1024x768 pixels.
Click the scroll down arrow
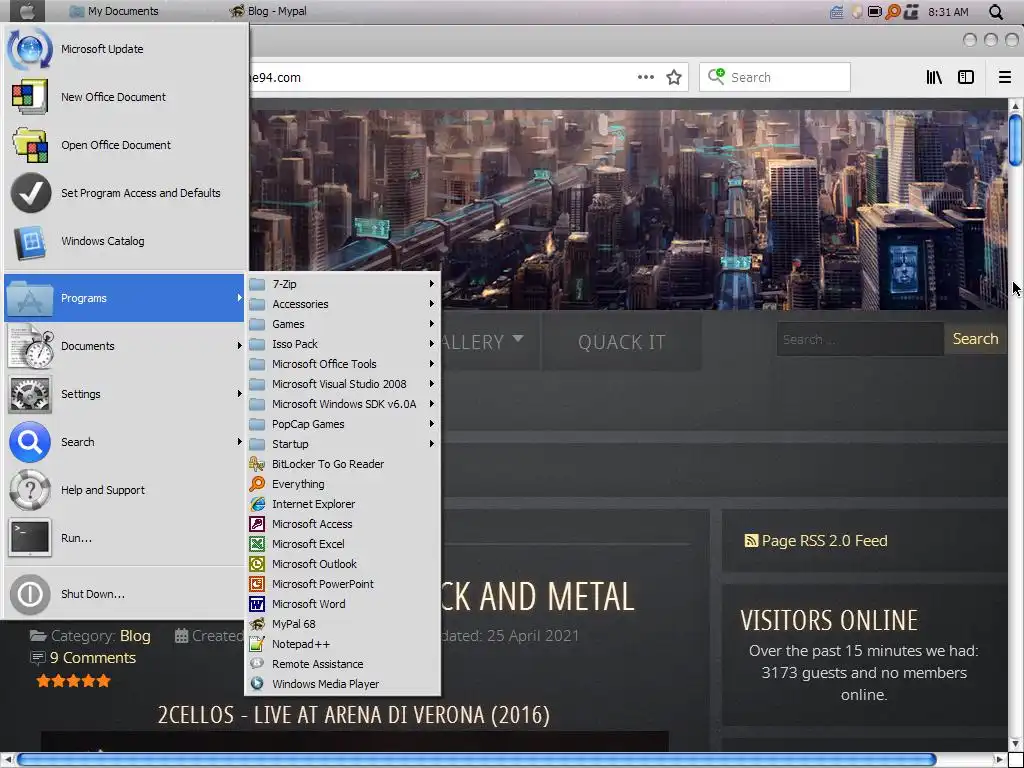(1015, 743)
